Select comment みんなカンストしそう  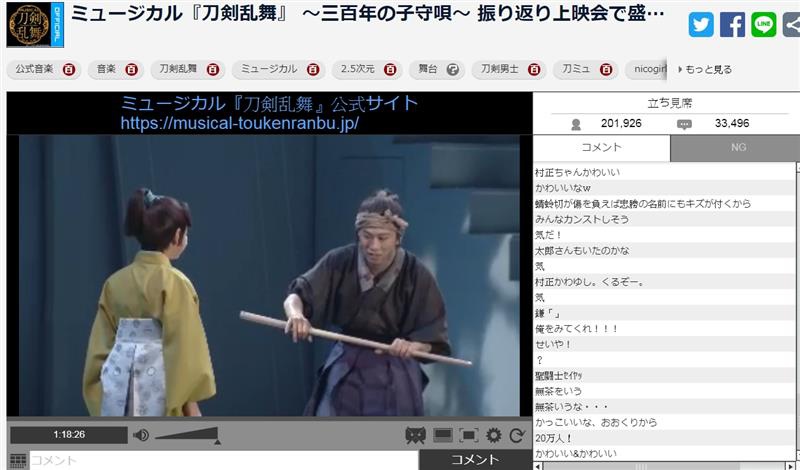coord(582,219)
